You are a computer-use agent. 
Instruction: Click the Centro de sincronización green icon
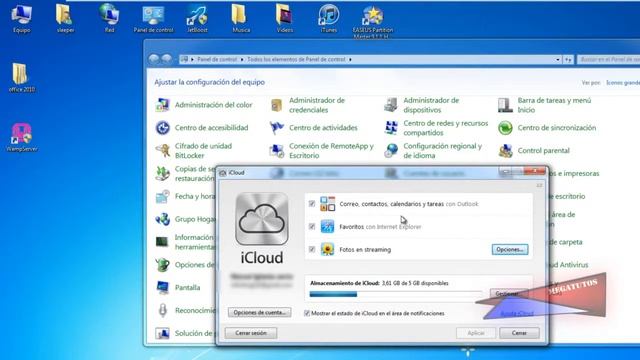point(505,128)
